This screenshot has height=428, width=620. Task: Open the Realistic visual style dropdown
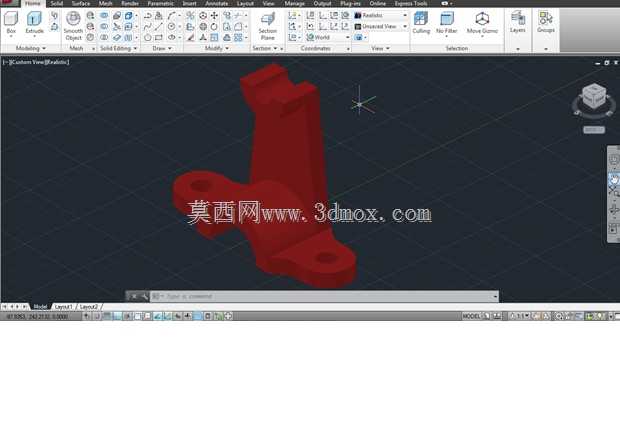381,15
